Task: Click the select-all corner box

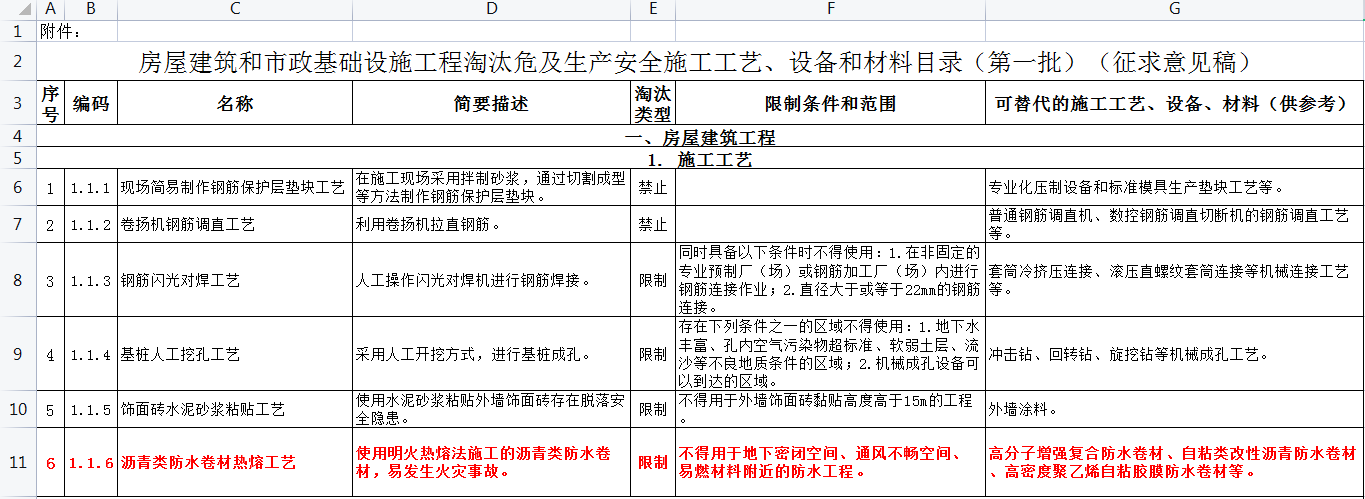Action: point(18,9)
